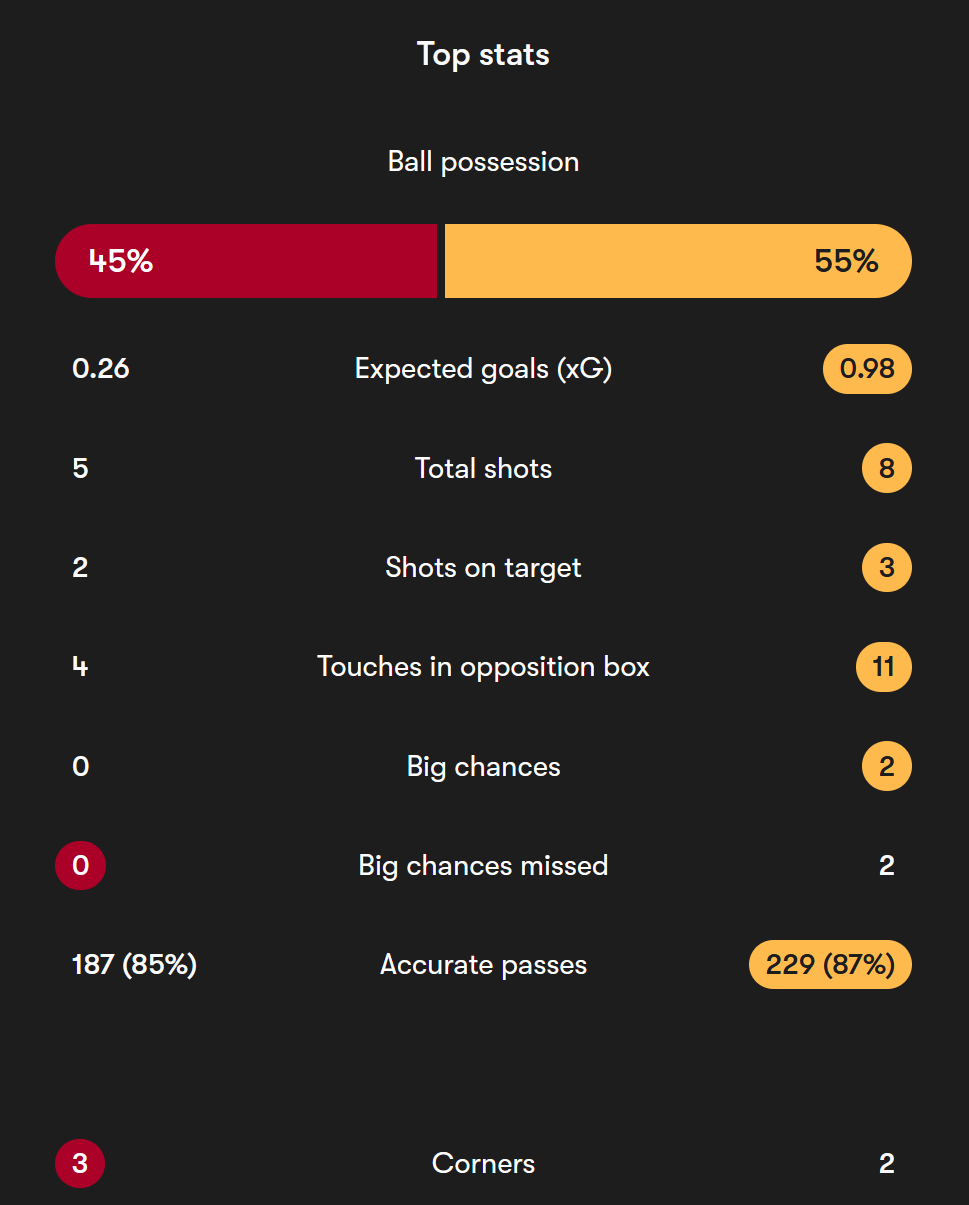969x1205 pixels.
Task: Click the Accurate passes label
Action: click(483, 965)
